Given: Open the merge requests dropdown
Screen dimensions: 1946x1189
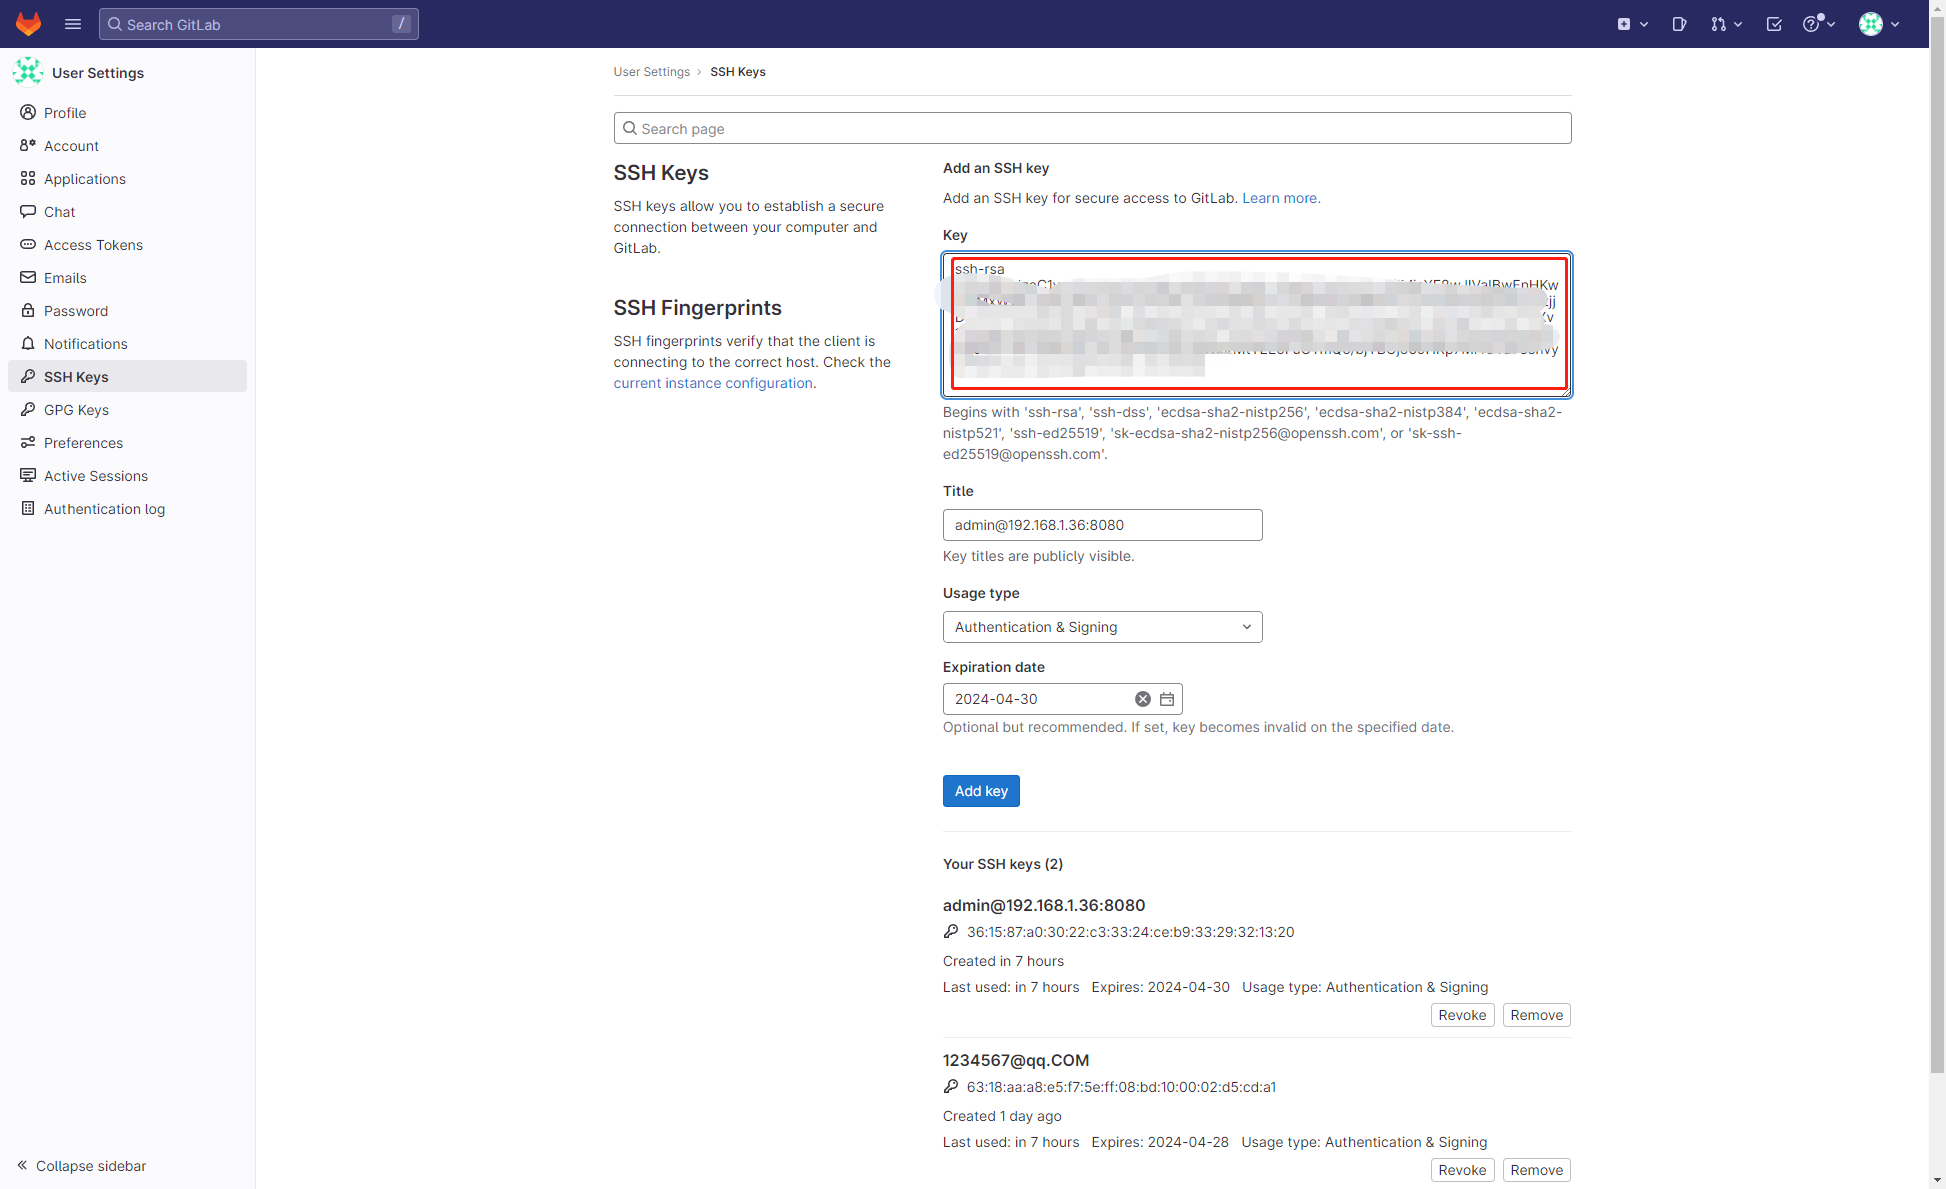Looking at the screenshot, I should tap(1726, 24).
